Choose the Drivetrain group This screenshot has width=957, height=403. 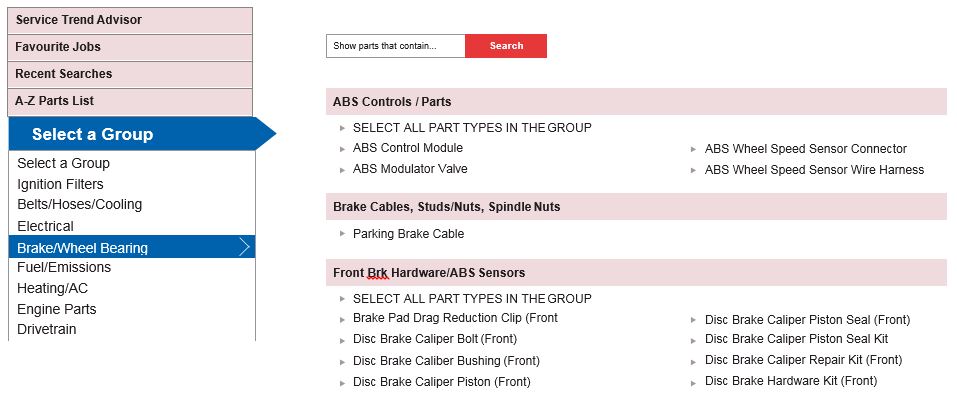[47, 329]
